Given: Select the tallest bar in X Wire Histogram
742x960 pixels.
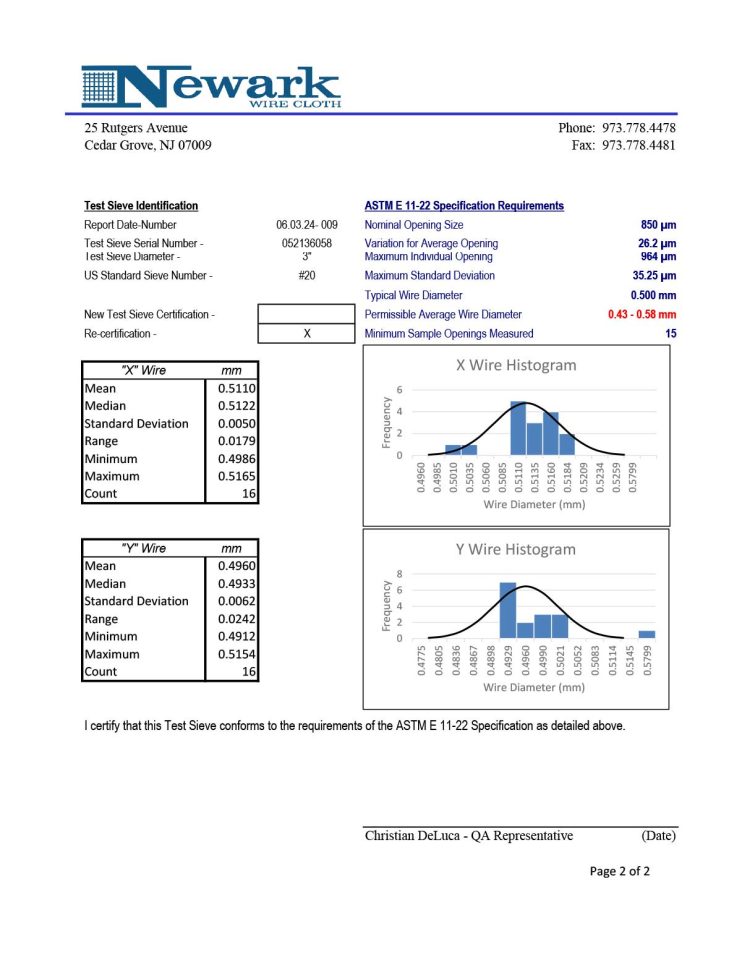Looking at the screenshot, I should point(518,428).
